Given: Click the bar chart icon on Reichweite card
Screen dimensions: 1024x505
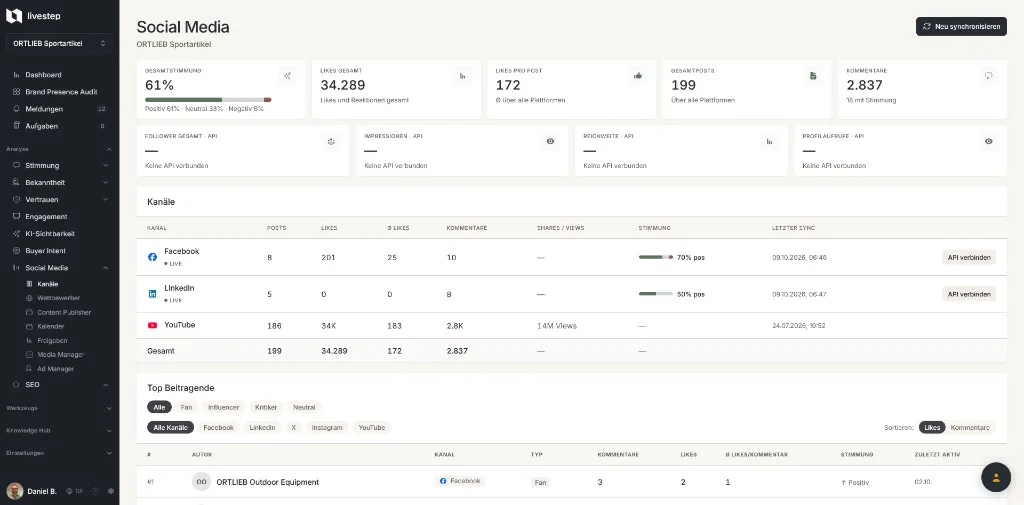Looking at the screenshot, I should pos(769,141).
